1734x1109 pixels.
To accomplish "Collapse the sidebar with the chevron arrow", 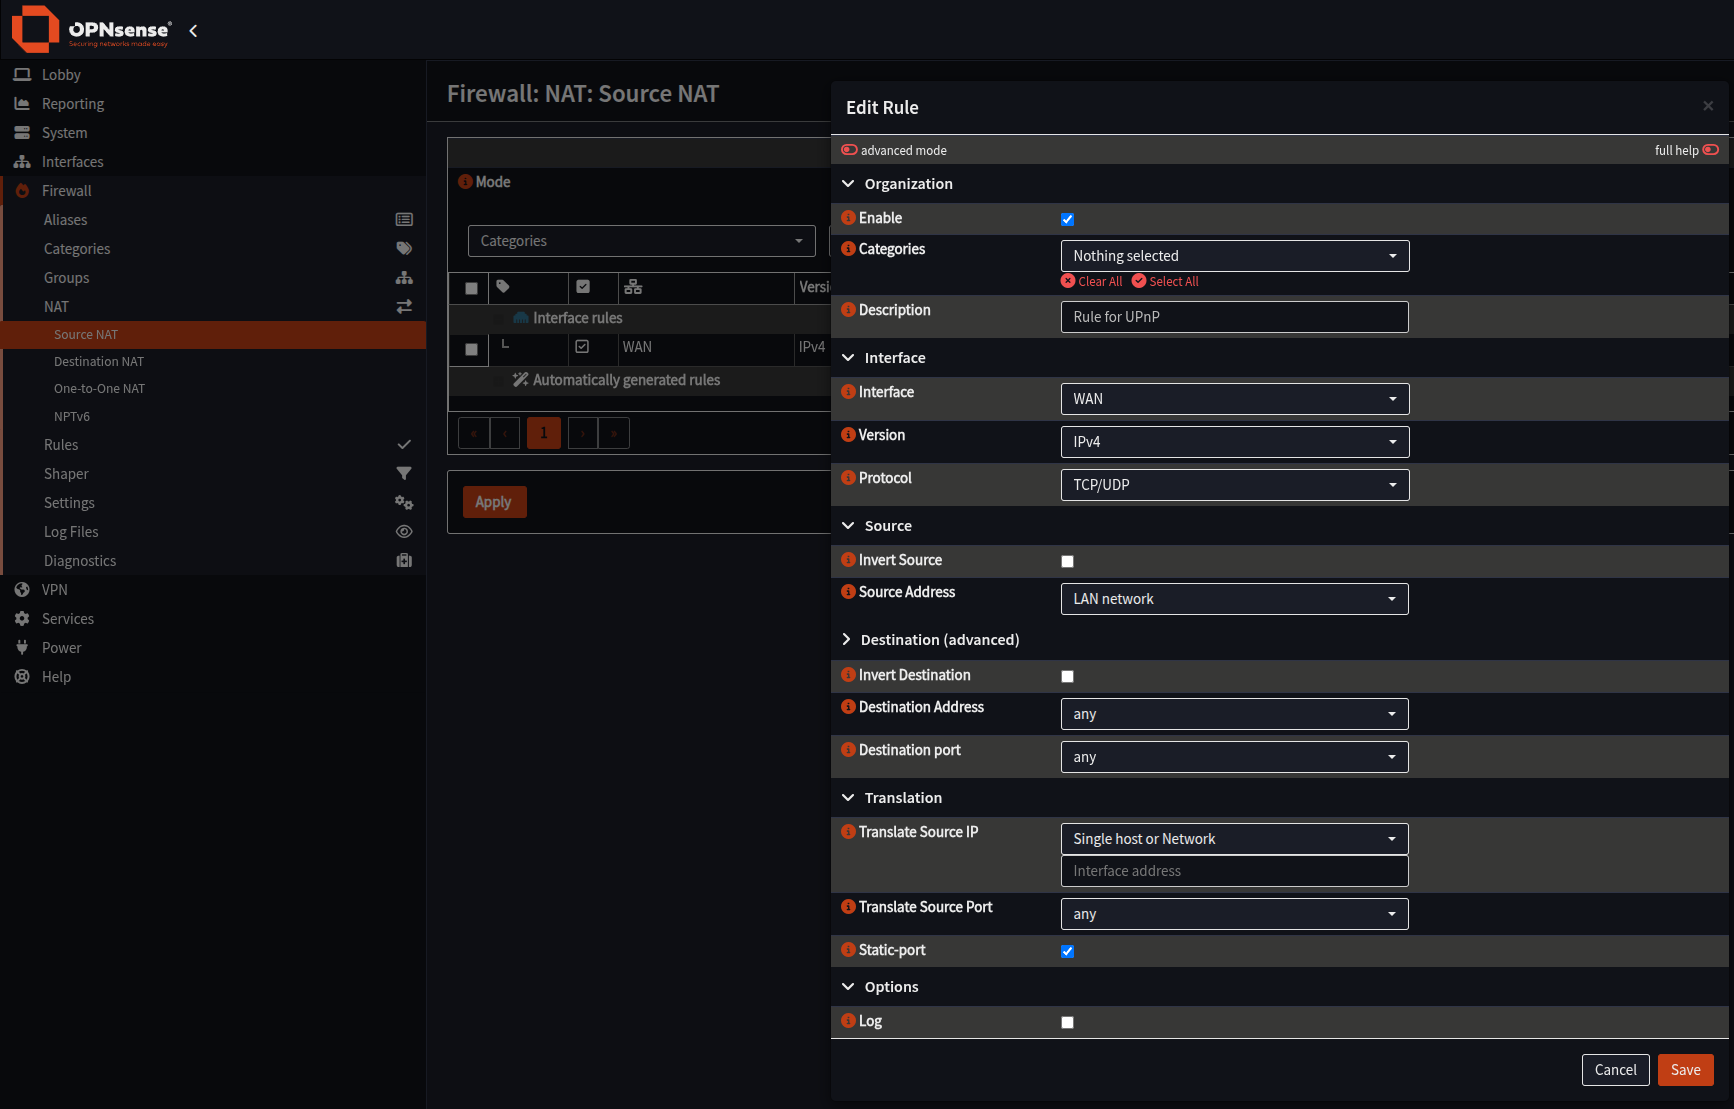I will click(x=193, y=31).
